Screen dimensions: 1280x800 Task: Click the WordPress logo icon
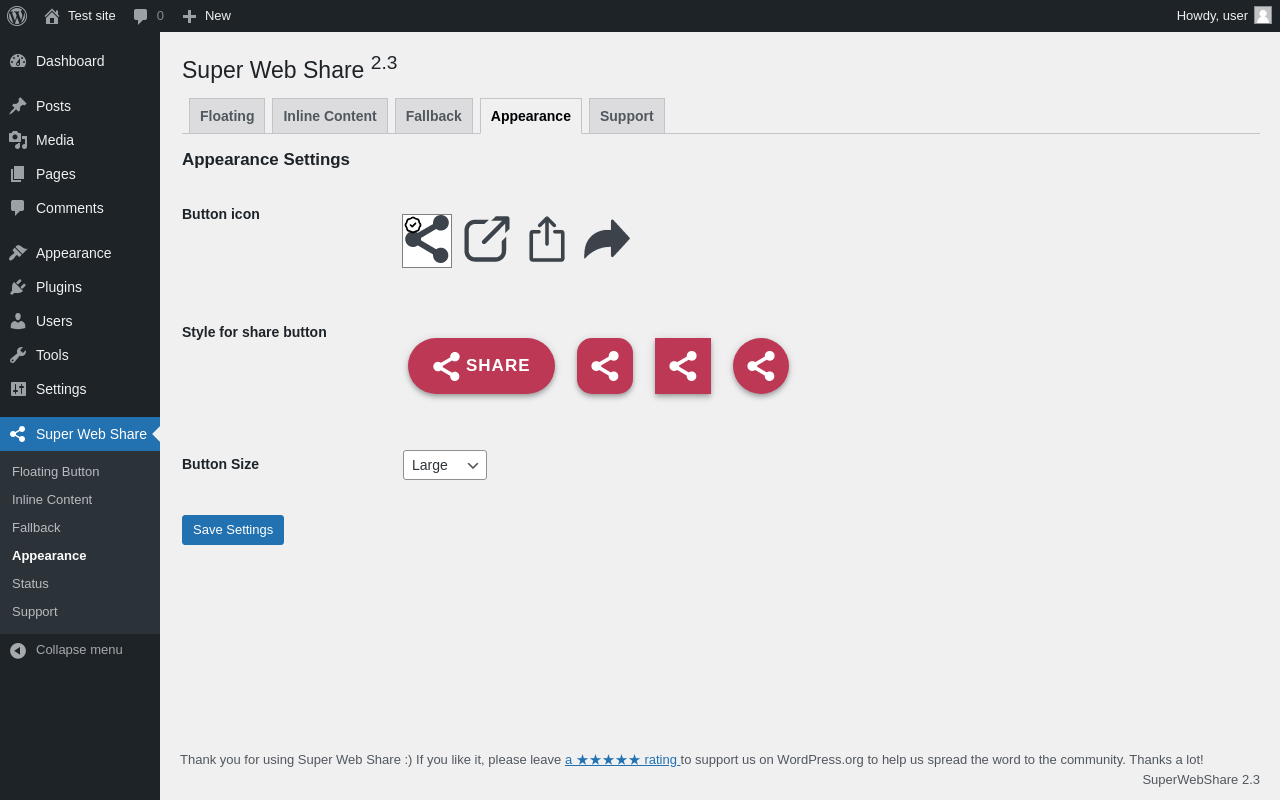17,16
